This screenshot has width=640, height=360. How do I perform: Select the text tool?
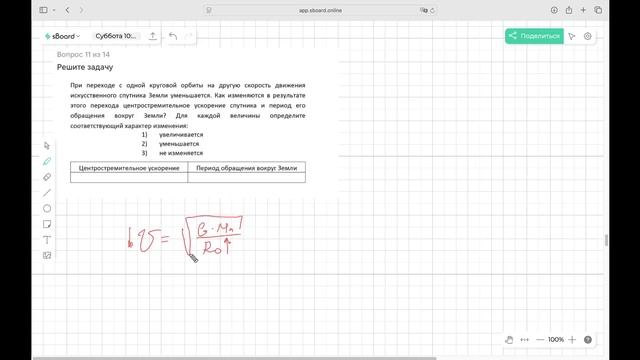(x=47, y=240)
